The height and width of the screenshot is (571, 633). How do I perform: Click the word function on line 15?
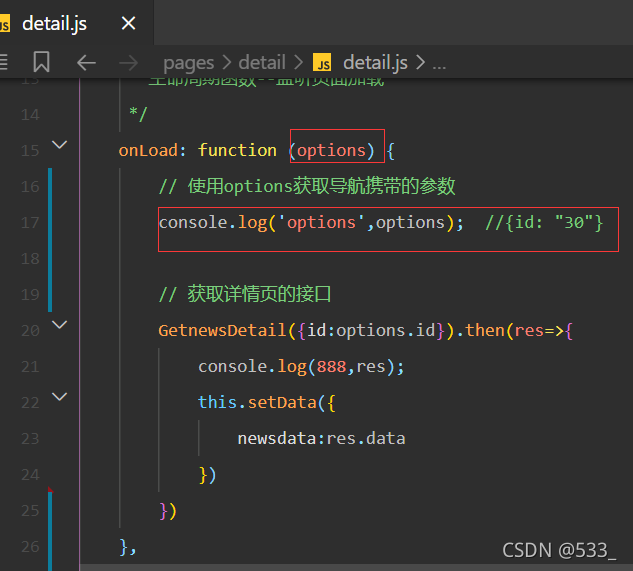[x=237, y=150]
